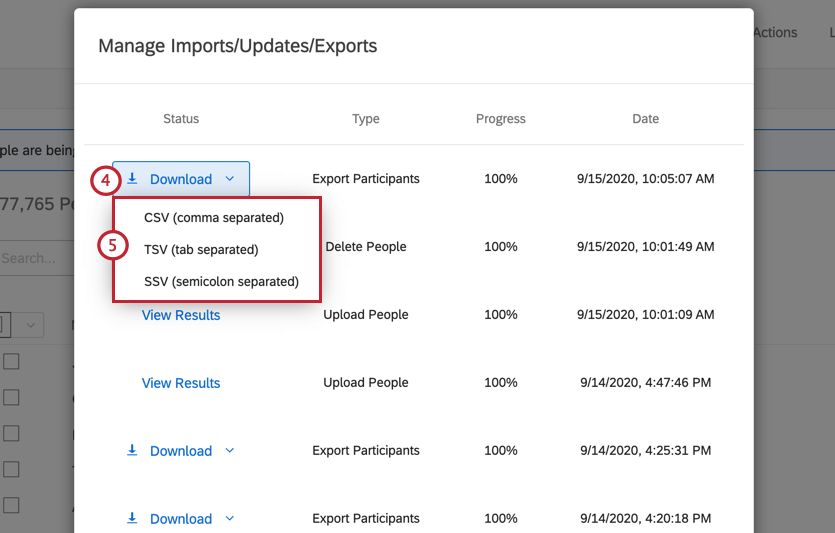Open the Actions menu behind dialog
Viewport: 835px width, 533px height.
(x=775, y=32)
